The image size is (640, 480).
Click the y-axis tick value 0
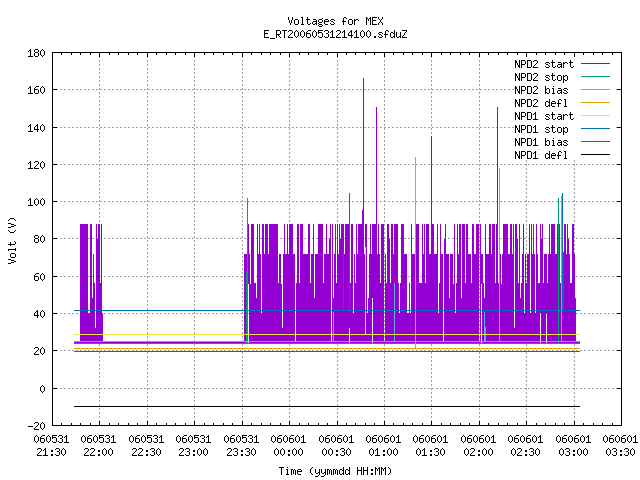[x=42, y=389]
